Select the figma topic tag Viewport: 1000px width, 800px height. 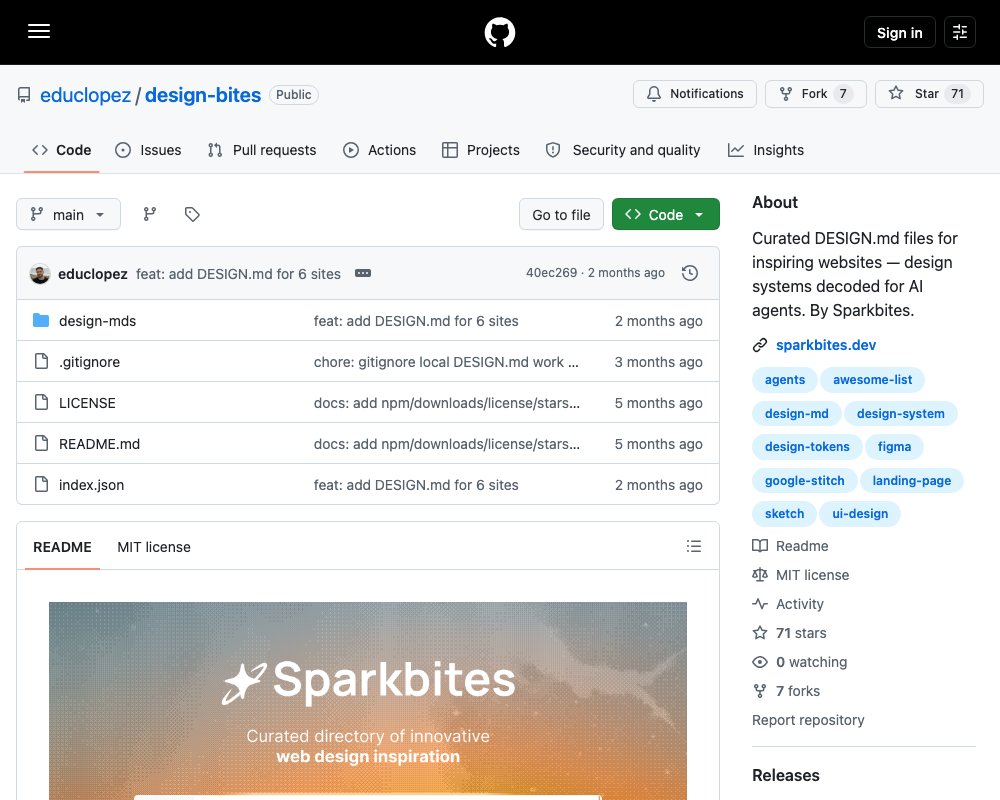894,447
